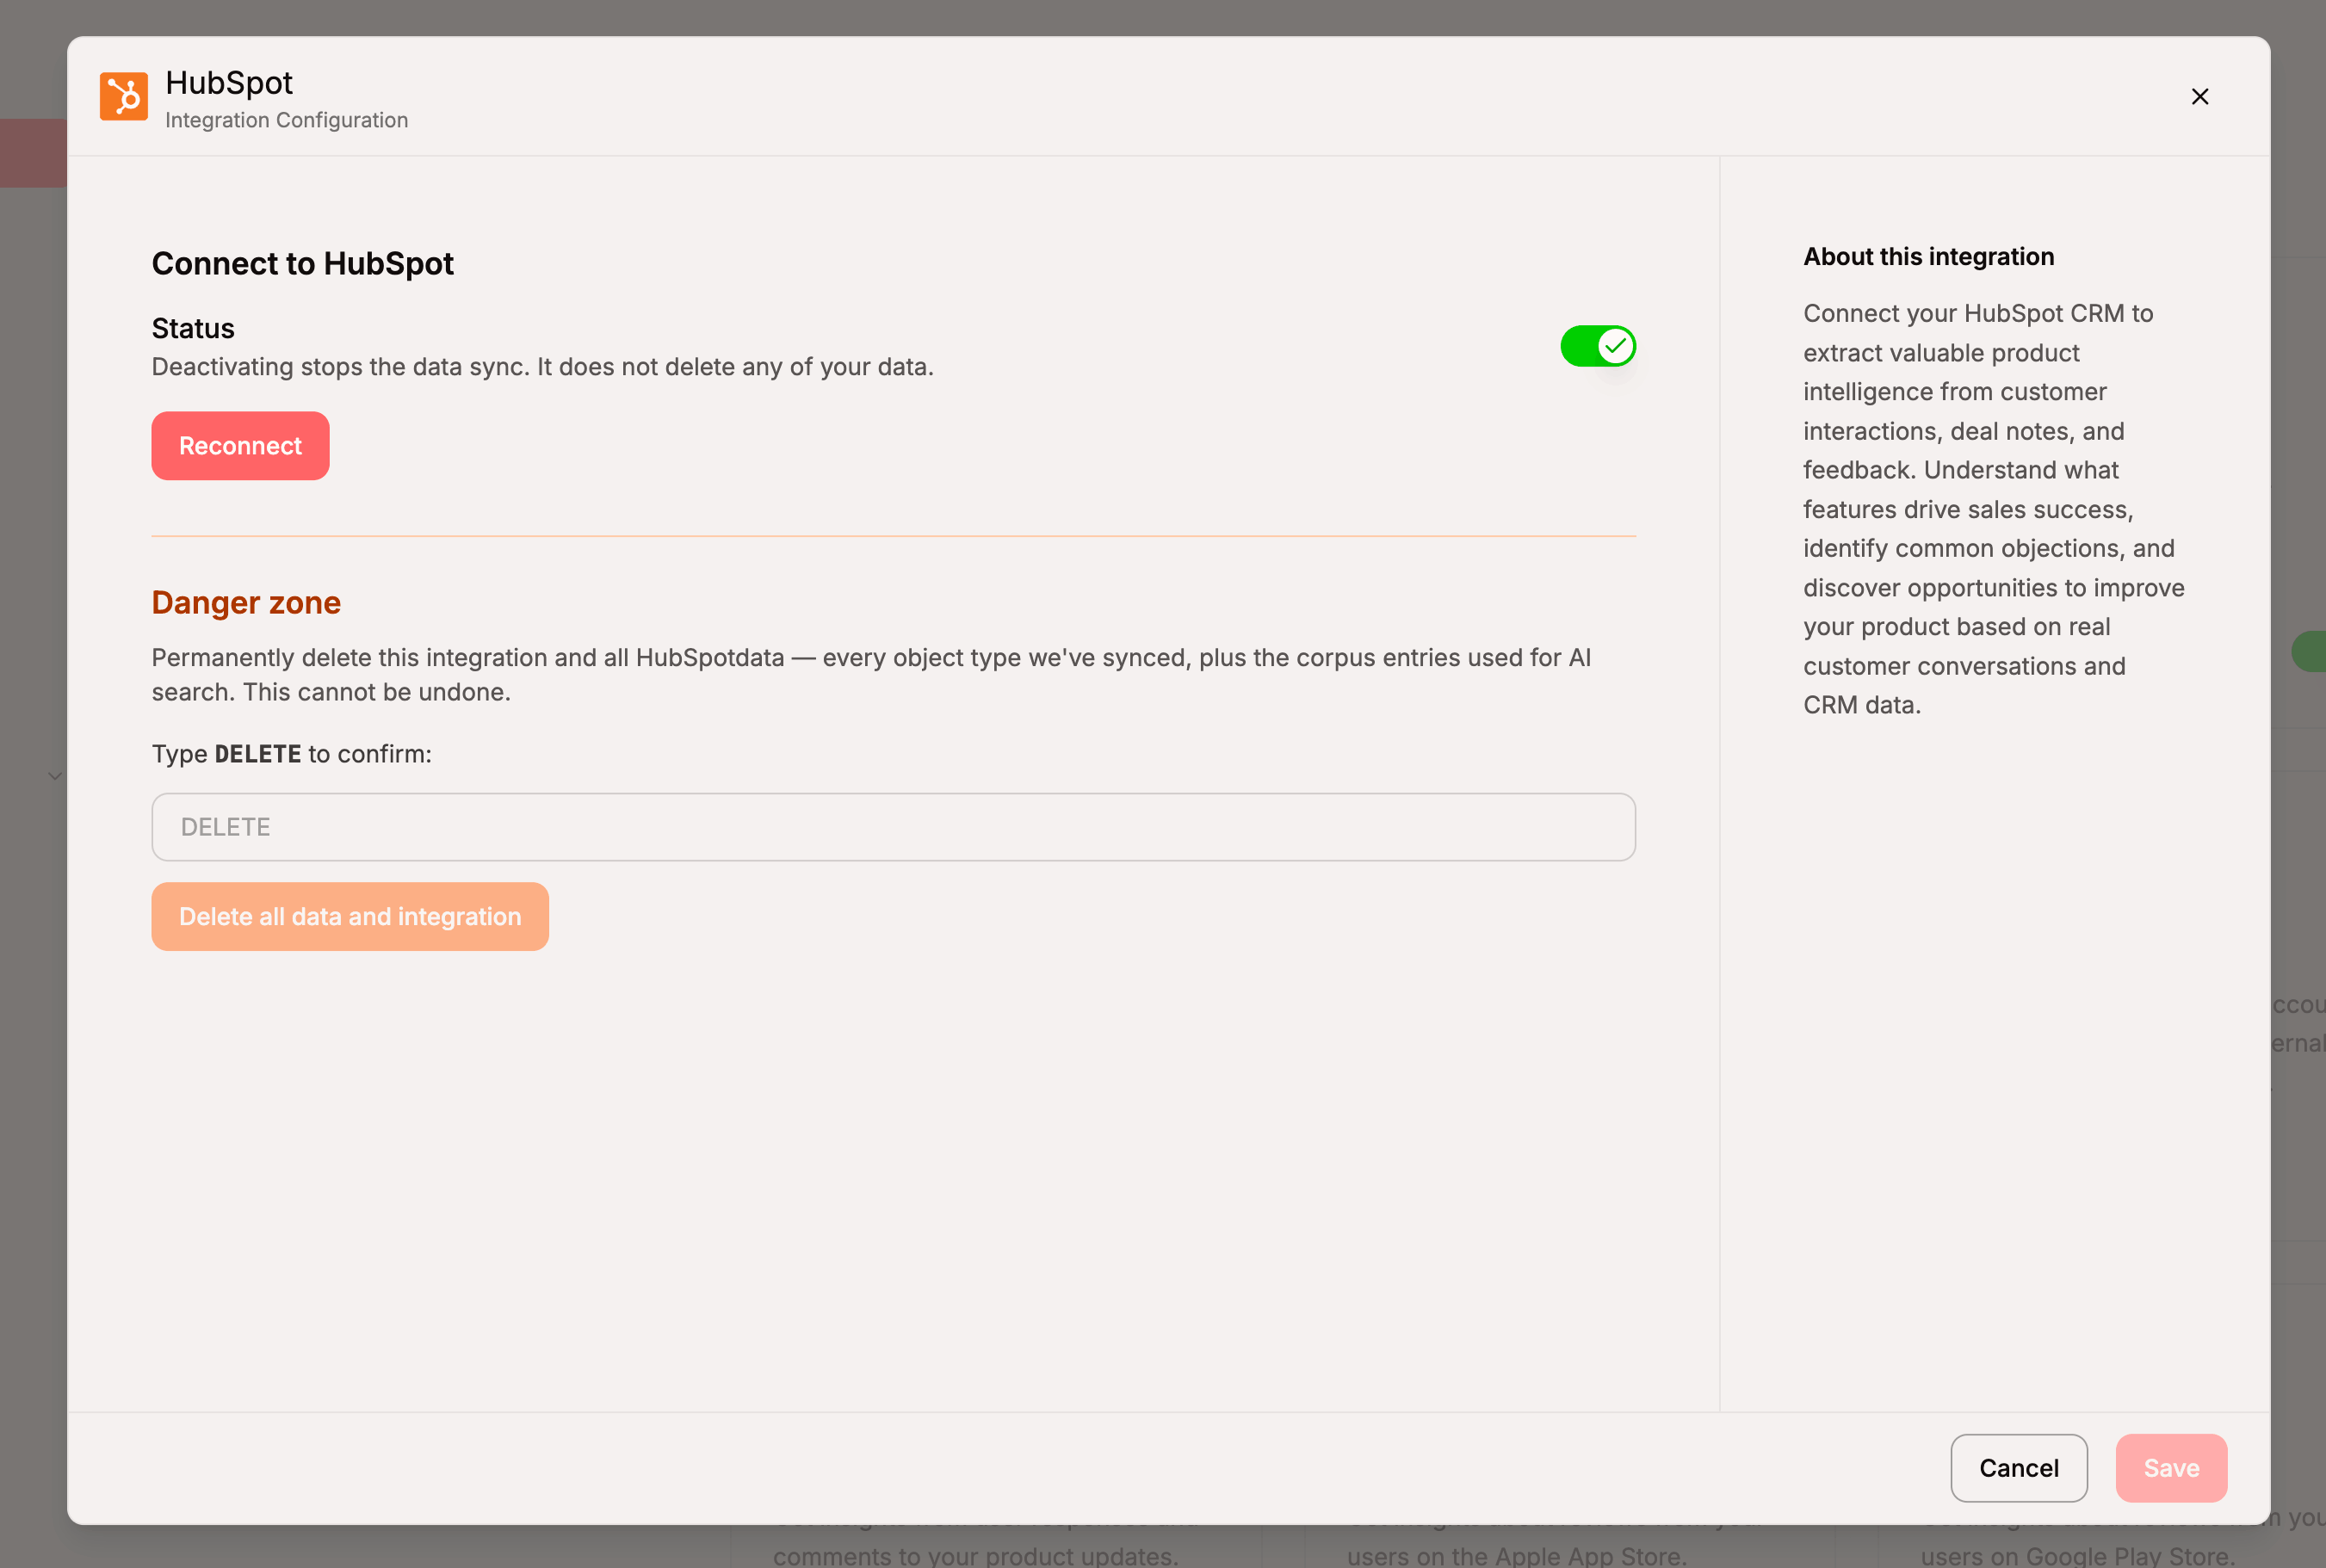Click the Connect to HubSpot heading
This screenshot has width=2326, height=1568.
coord(302,263)
